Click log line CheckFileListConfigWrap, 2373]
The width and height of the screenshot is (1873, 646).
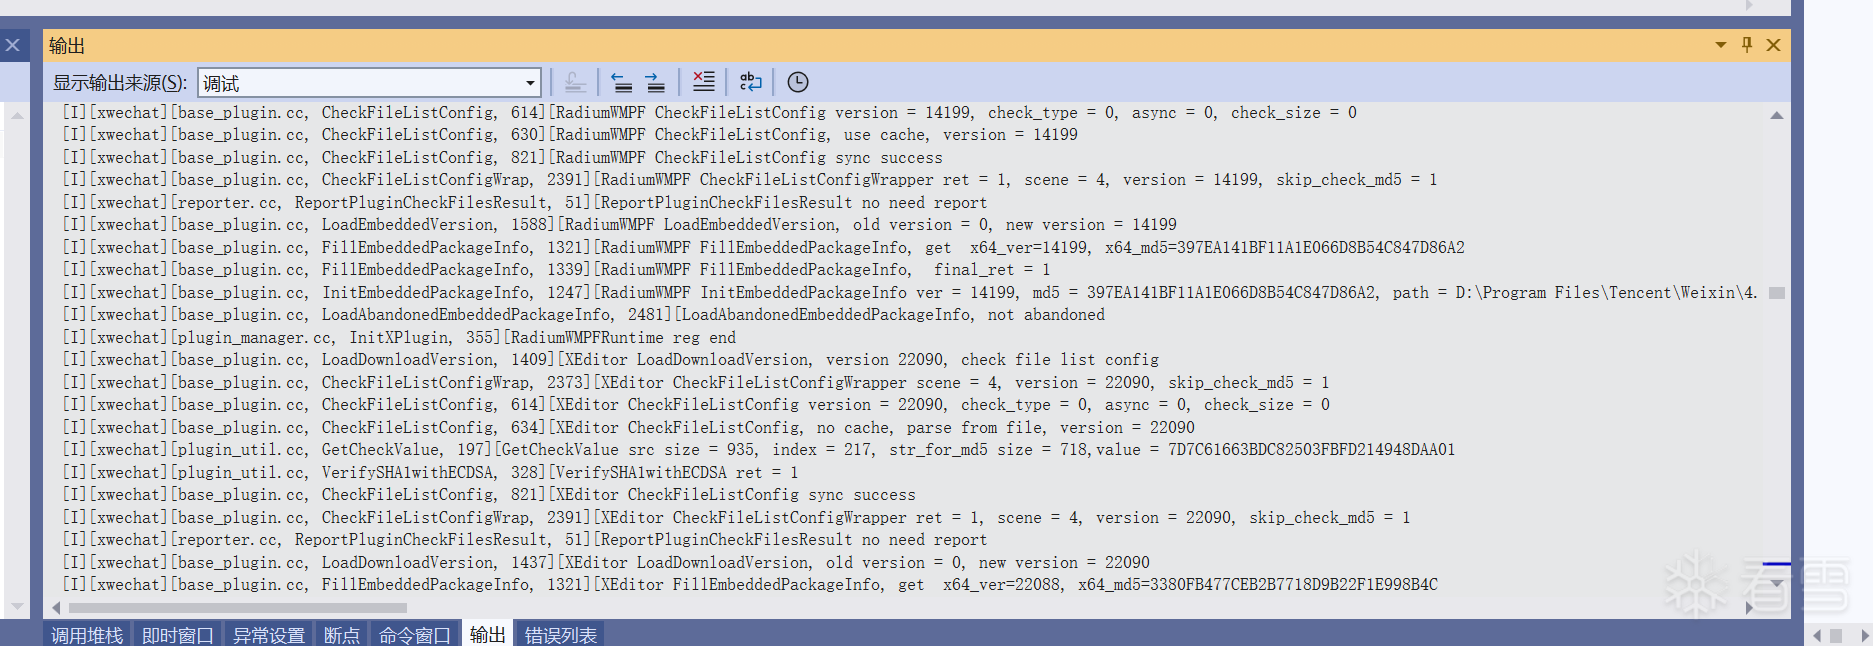pos(696,383)
